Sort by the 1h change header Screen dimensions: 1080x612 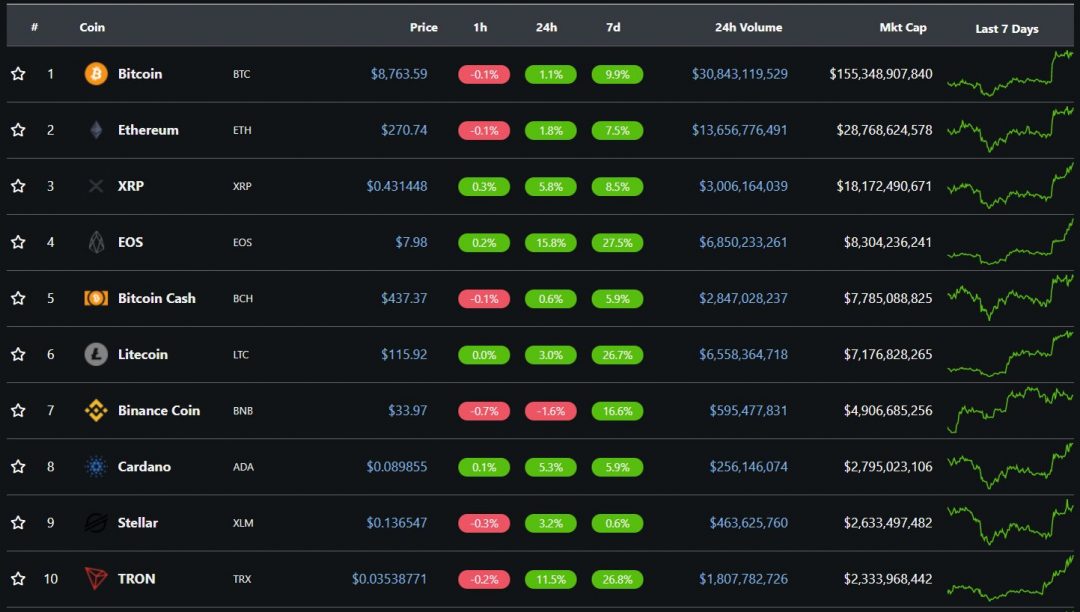point(480,27)
